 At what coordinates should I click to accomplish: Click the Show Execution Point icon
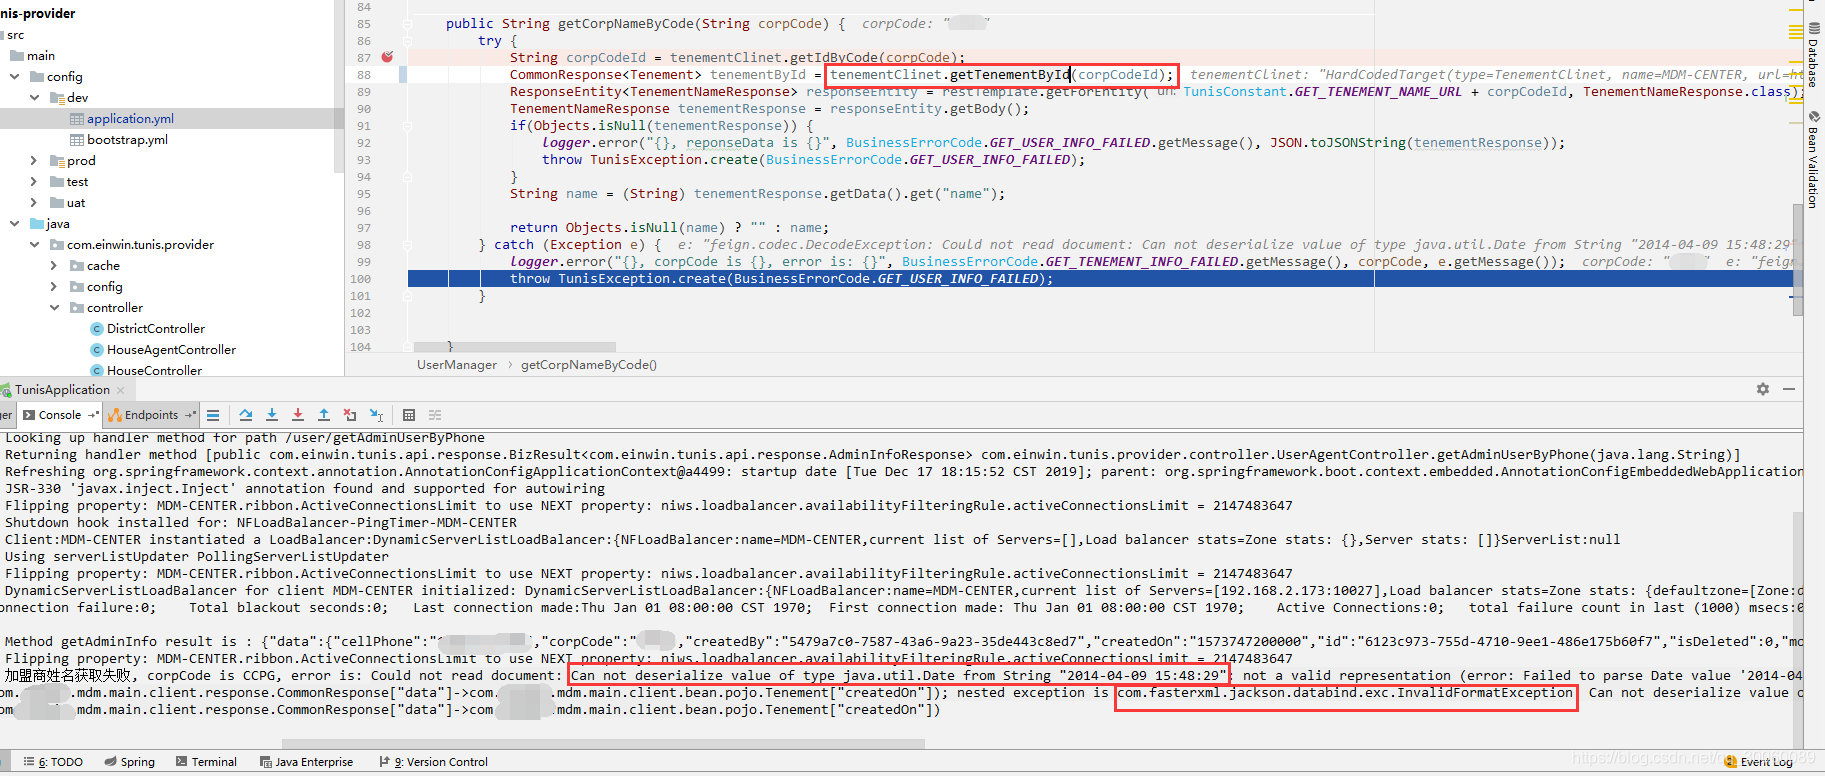[213, 415]
